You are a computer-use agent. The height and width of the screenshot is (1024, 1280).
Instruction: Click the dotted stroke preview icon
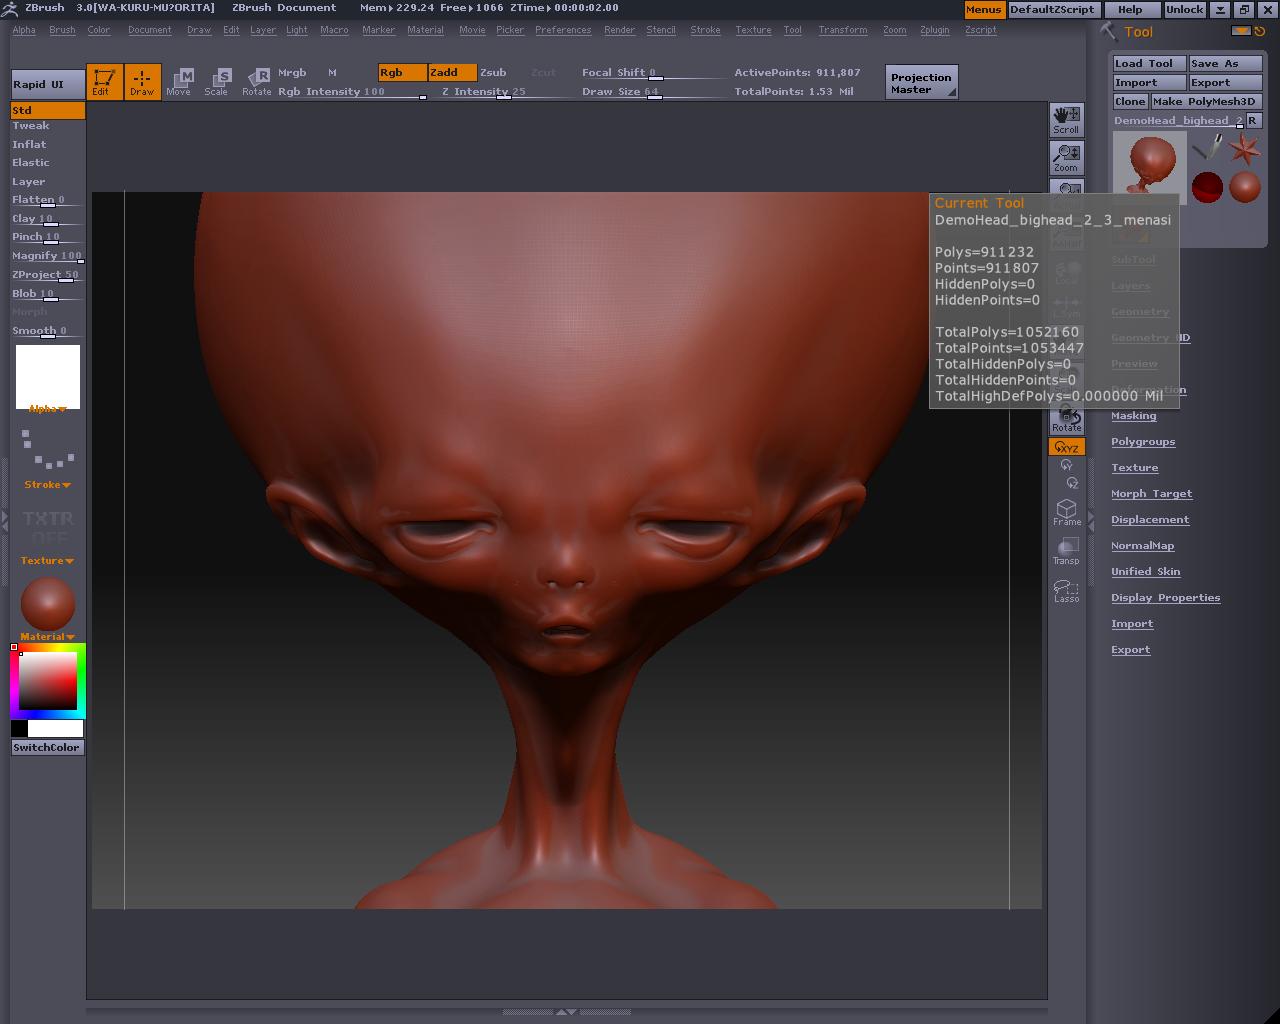pyautogui.click(x=48, y=448)
